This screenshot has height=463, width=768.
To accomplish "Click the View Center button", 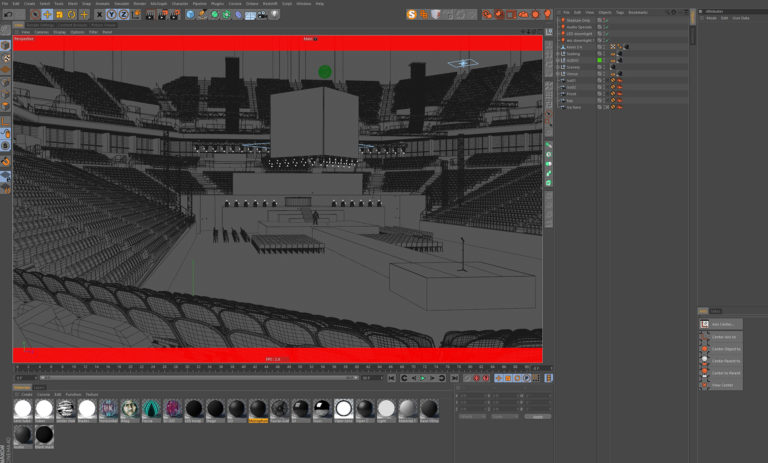I will tap(720, 385).
